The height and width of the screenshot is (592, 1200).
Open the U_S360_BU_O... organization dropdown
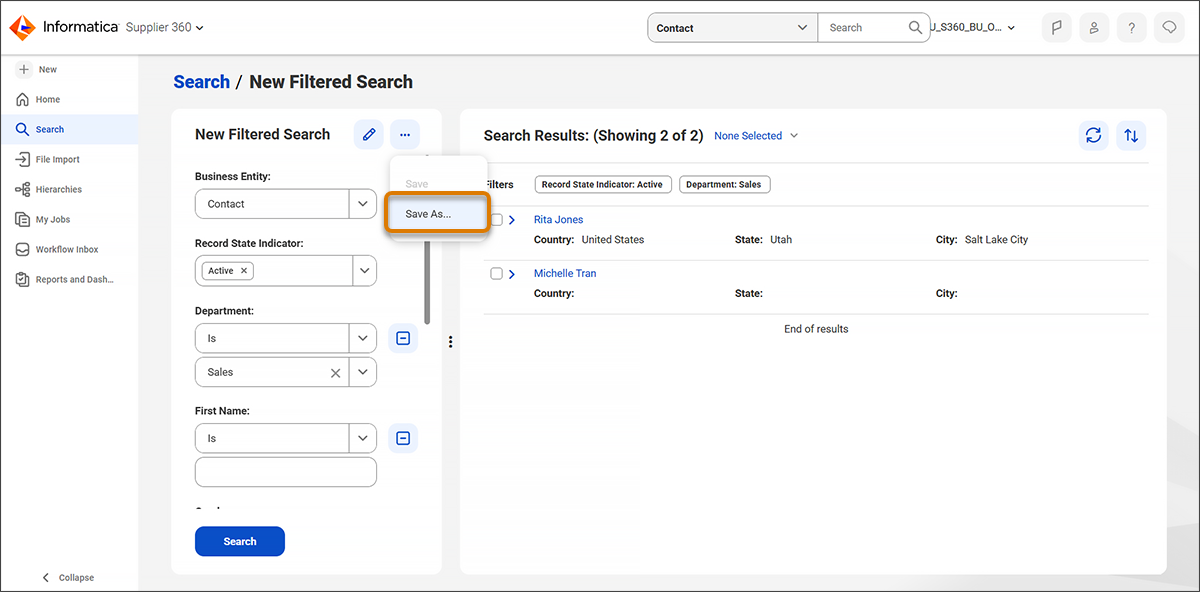[x=972, y=28]
